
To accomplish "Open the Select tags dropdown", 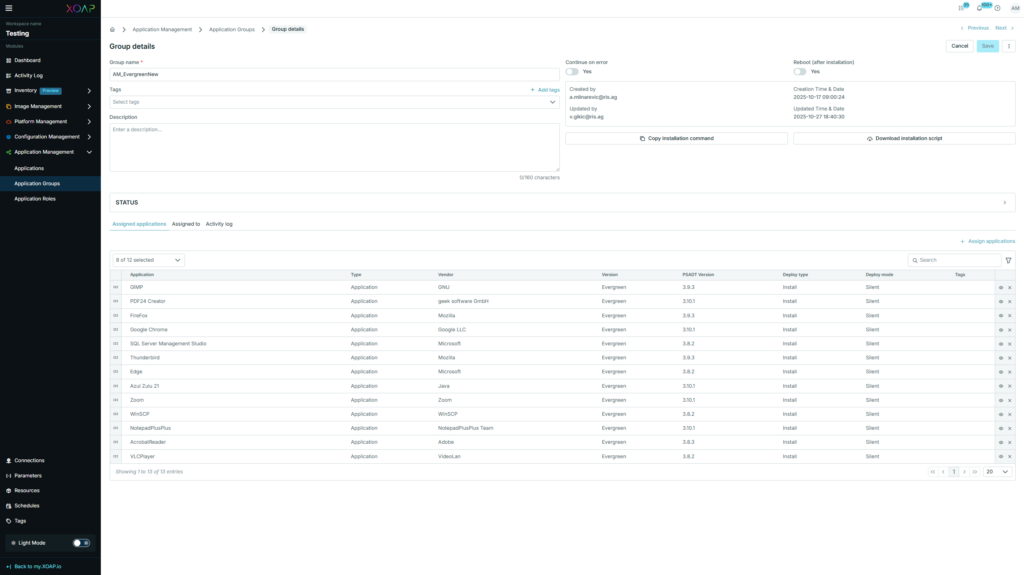I will (x=334, y=102).
